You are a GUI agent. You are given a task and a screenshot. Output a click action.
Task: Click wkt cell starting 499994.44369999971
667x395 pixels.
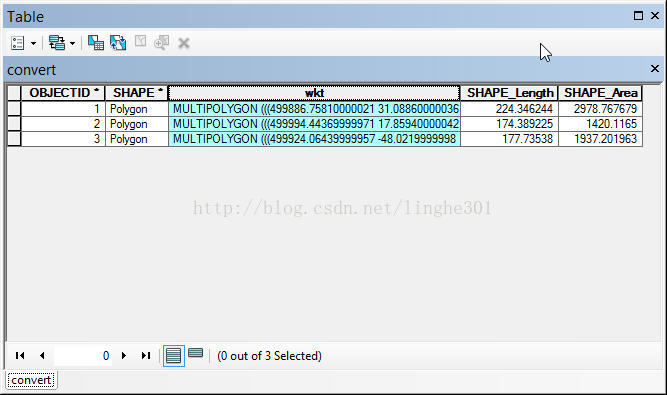pyautogui.click(x=314, y=124)
